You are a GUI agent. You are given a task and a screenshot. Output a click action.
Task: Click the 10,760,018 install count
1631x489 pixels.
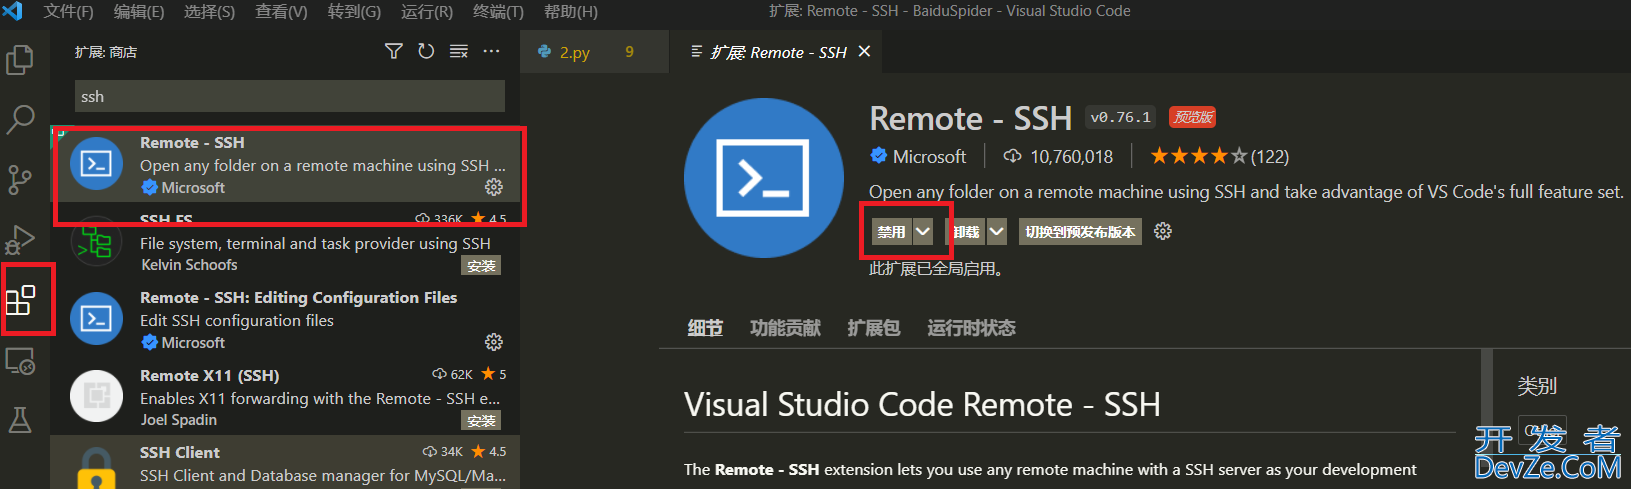(x=1058, y=156)
